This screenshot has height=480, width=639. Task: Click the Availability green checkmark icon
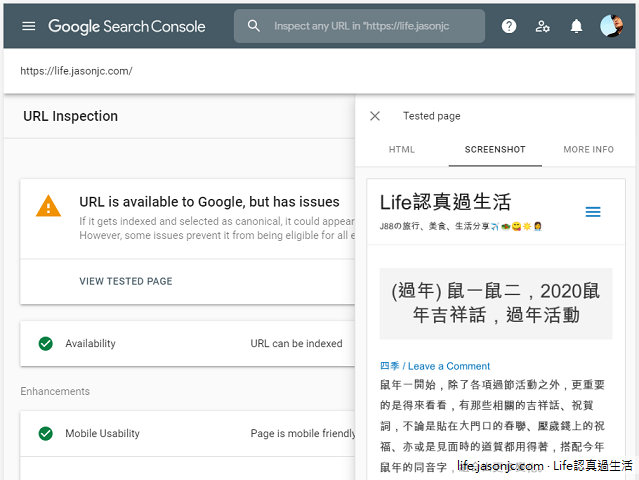click(46, 343)
